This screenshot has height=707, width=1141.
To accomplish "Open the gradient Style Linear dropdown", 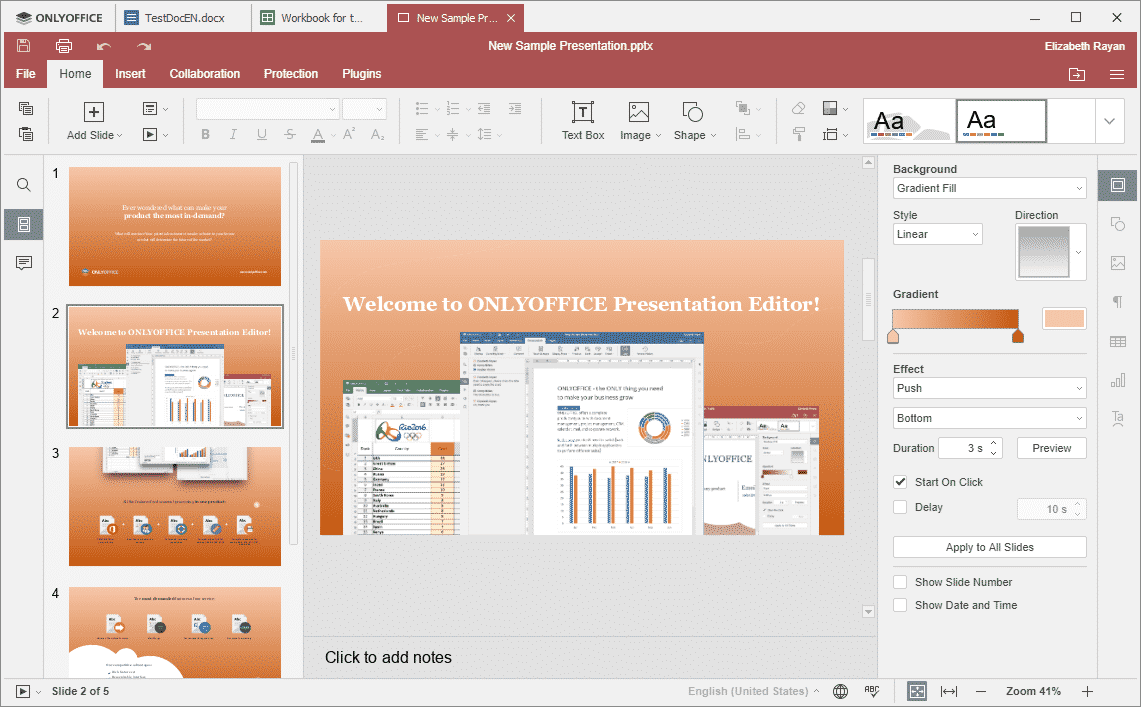I will click(937, 234).
